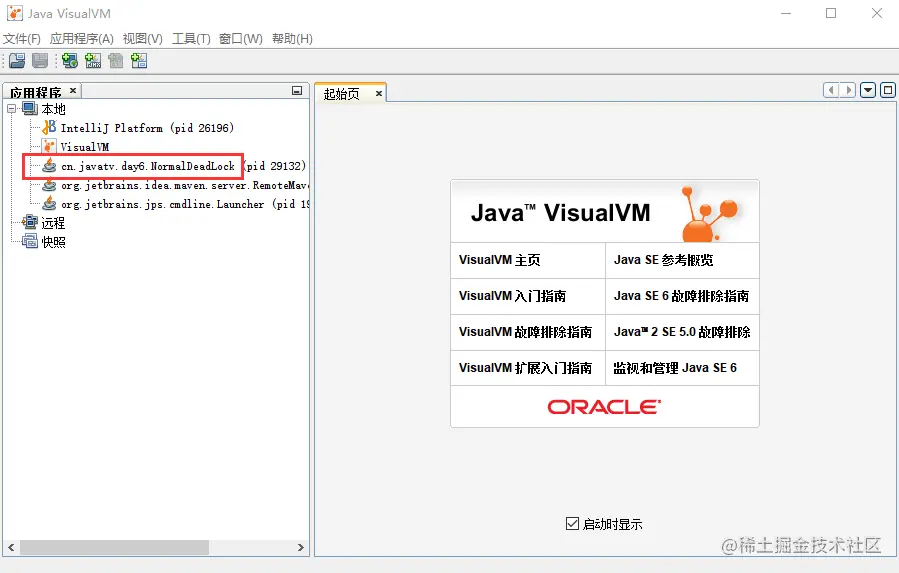Click the Java icon for jps.cmdline.Launcher
The image size is (899, 573).
coord(49,204)
